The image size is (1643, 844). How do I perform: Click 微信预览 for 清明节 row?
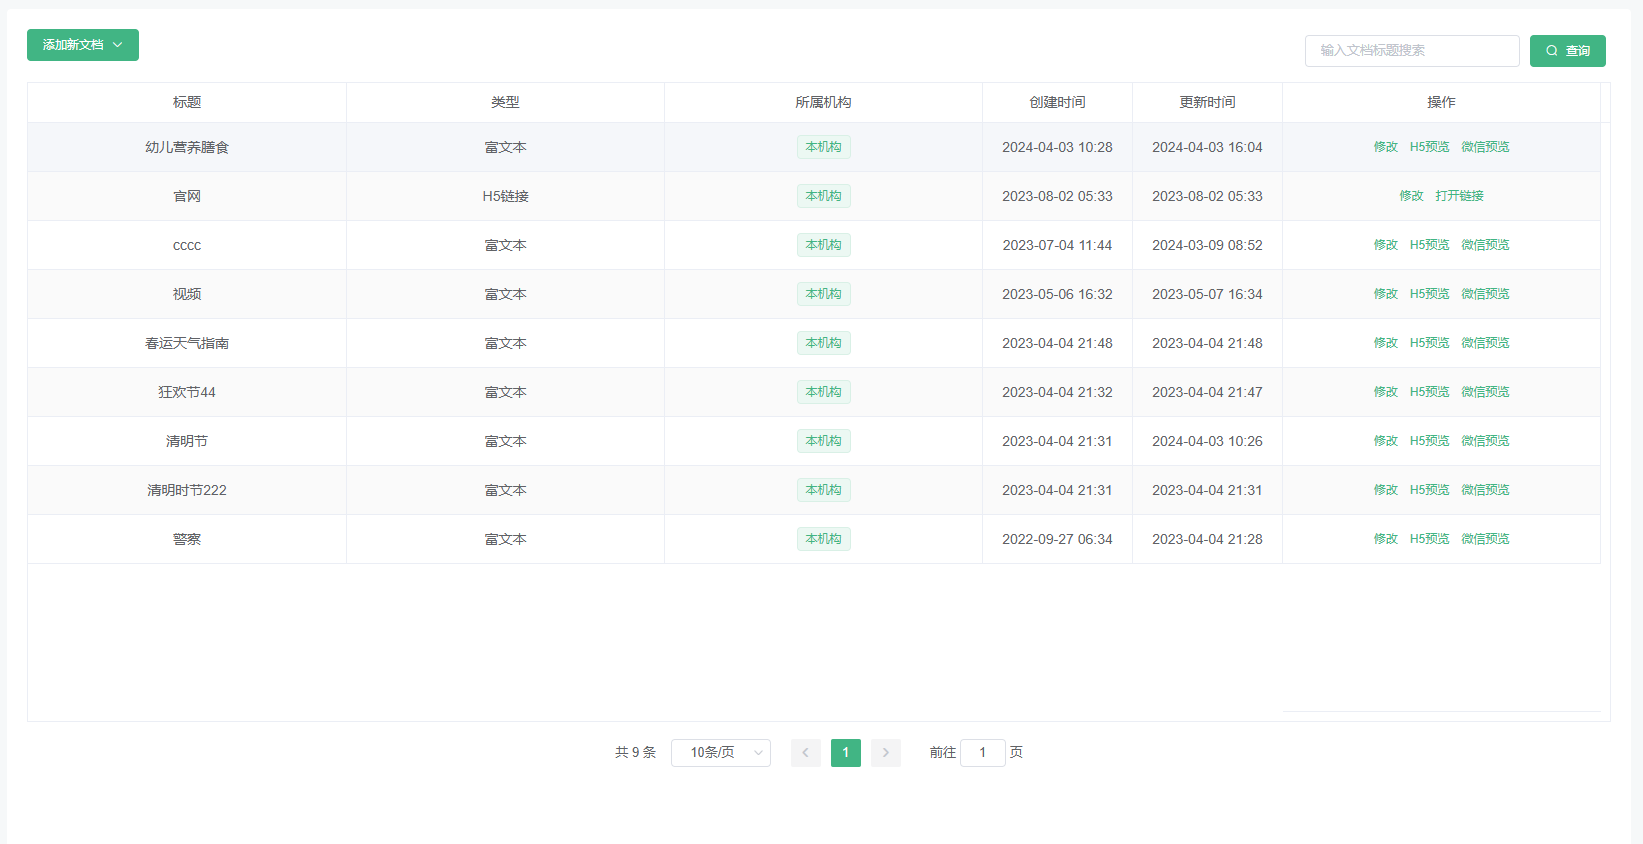pyautogui.click(x=1485, y=441)
